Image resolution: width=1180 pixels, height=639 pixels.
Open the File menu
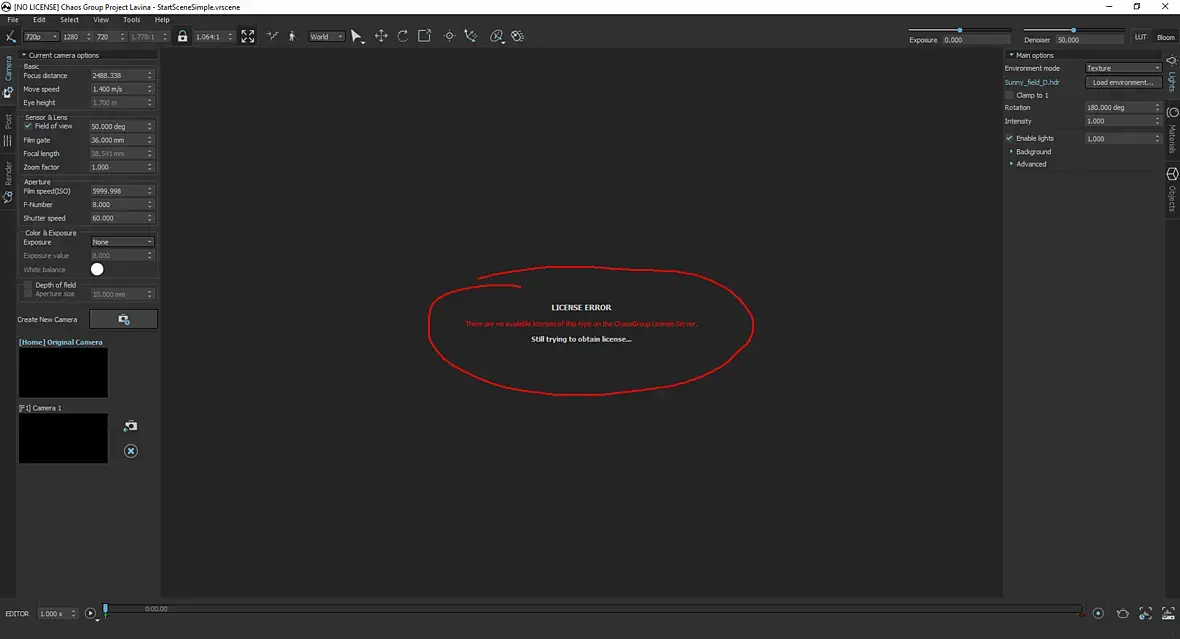tap(13, 20)
